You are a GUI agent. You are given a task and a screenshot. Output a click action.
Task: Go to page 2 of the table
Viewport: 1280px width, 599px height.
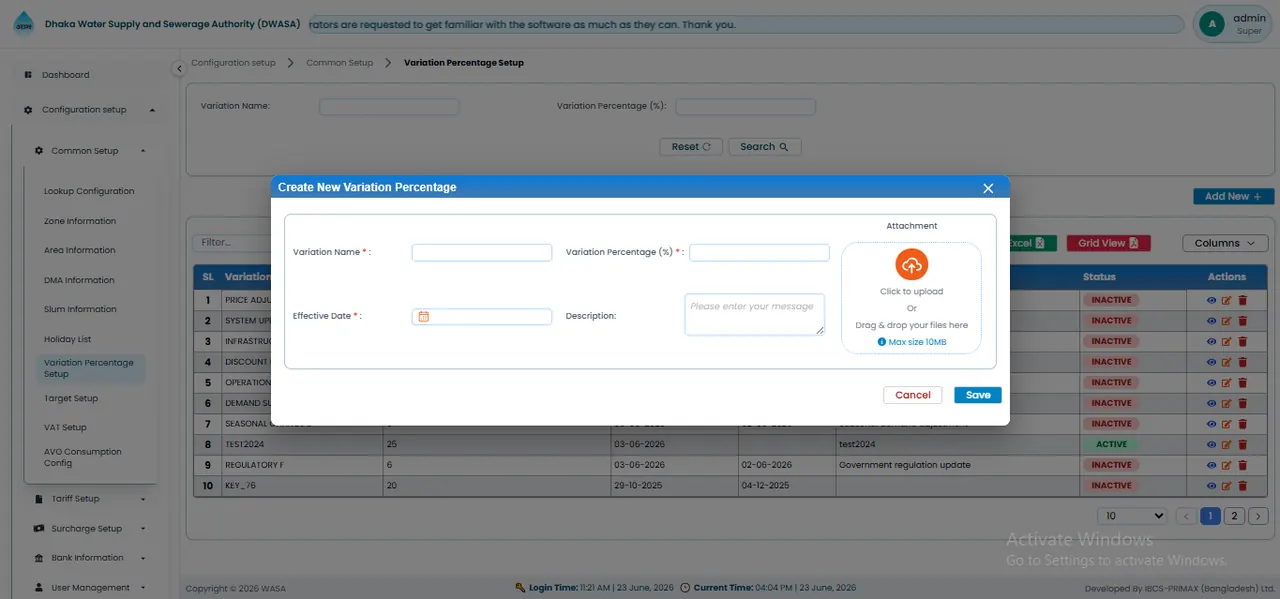tap(1235, 516)
